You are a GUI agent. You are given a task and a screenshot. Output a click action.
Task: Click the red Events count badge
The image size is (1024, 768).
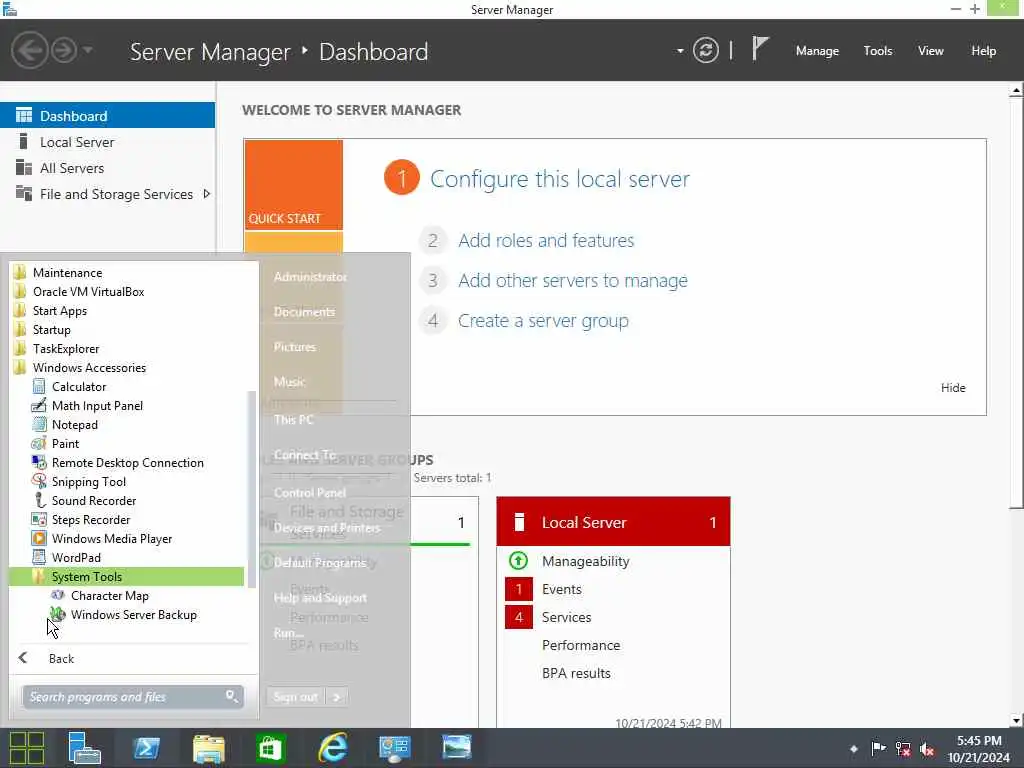pyautogui.click(x=519, y=589)
